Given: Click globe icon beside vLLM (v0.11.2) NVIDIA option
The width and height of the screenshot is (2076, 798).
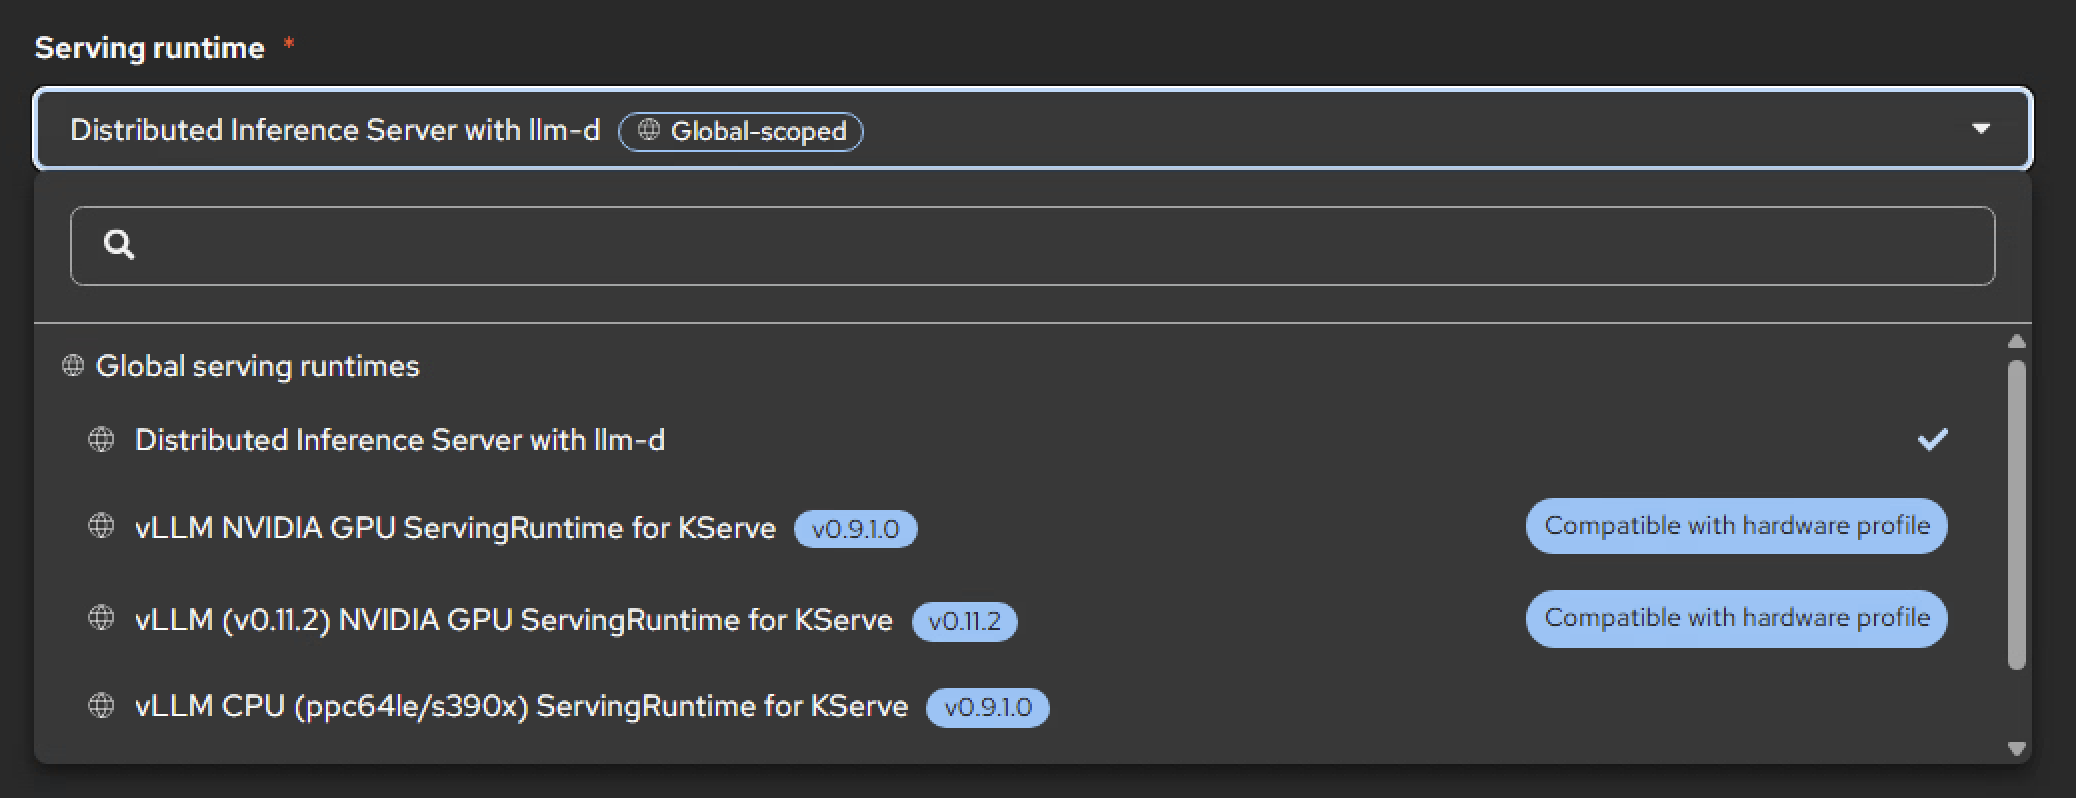Looking at the screenshot, I should 101,619.
